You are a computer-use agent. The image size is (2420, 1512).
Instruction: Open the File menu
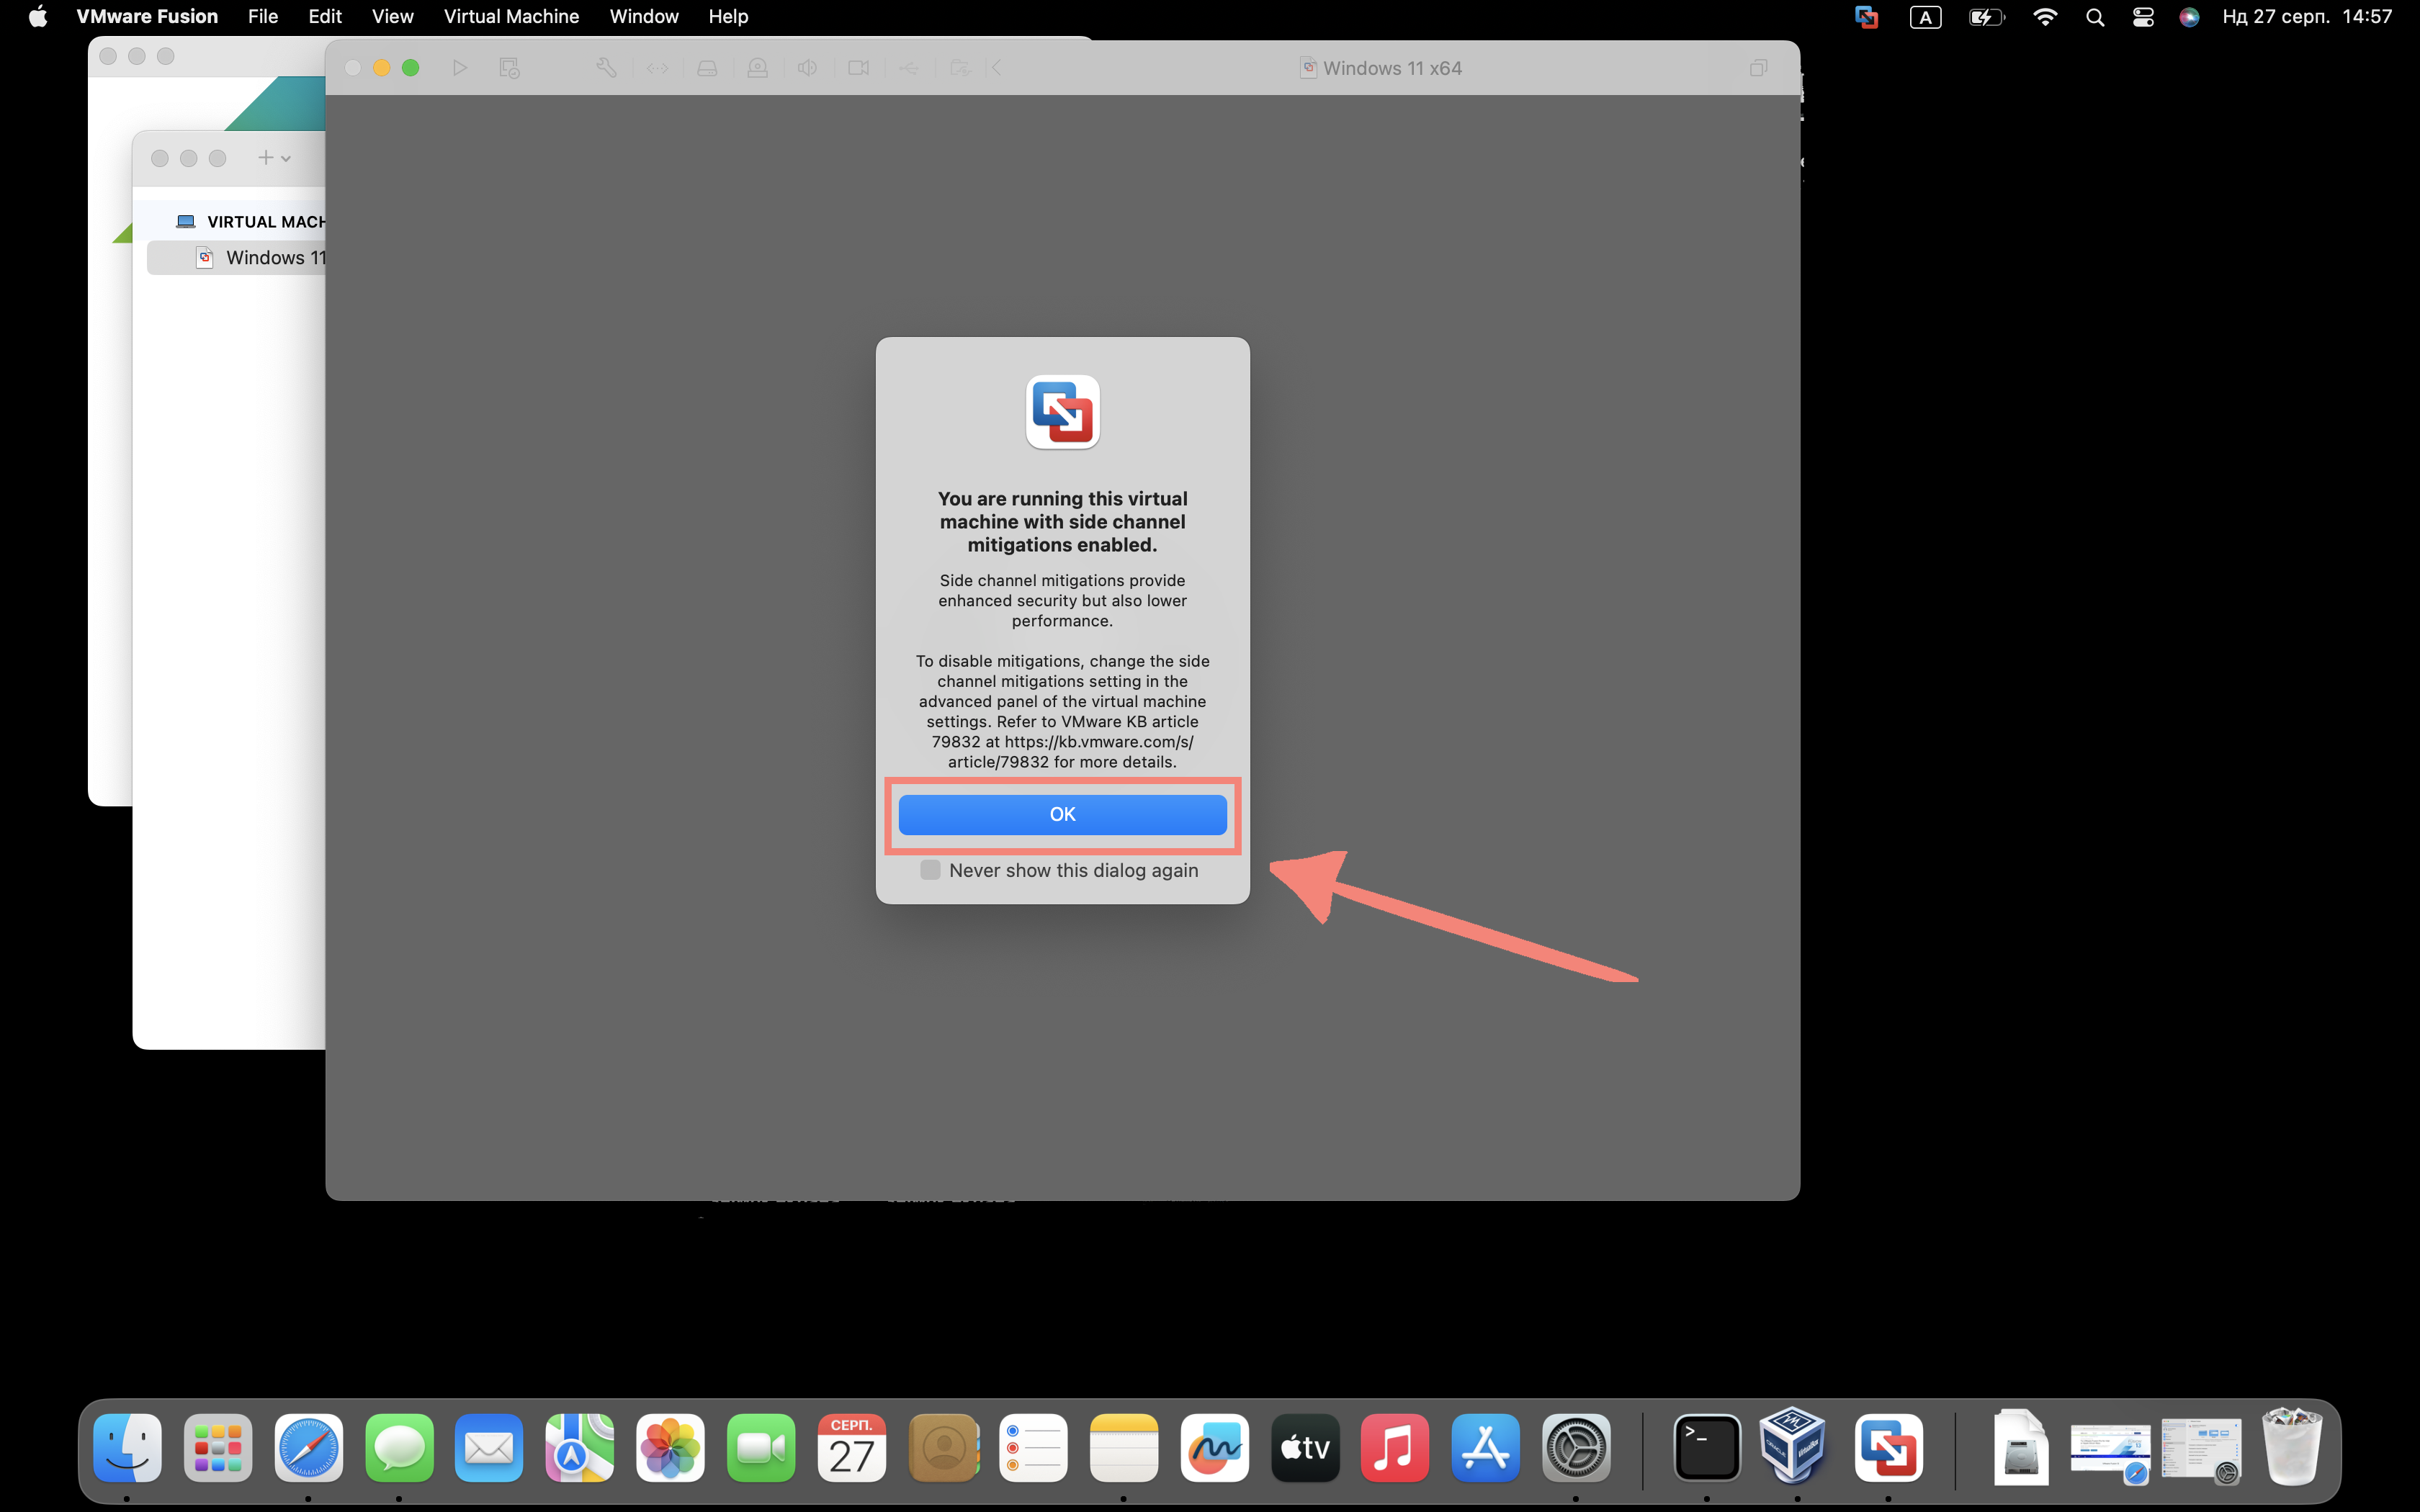click(263, 16)
